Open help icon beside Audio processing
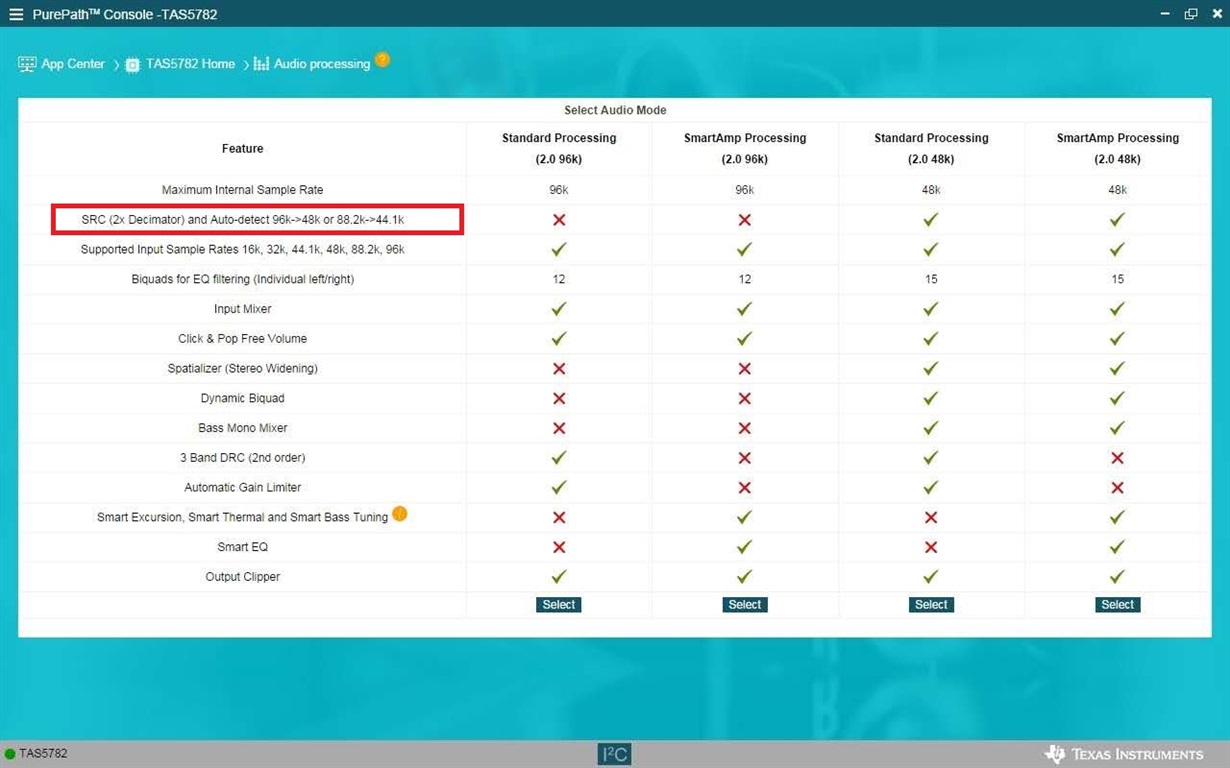The height and width of the screenshot is (768, 1230). 382,60
